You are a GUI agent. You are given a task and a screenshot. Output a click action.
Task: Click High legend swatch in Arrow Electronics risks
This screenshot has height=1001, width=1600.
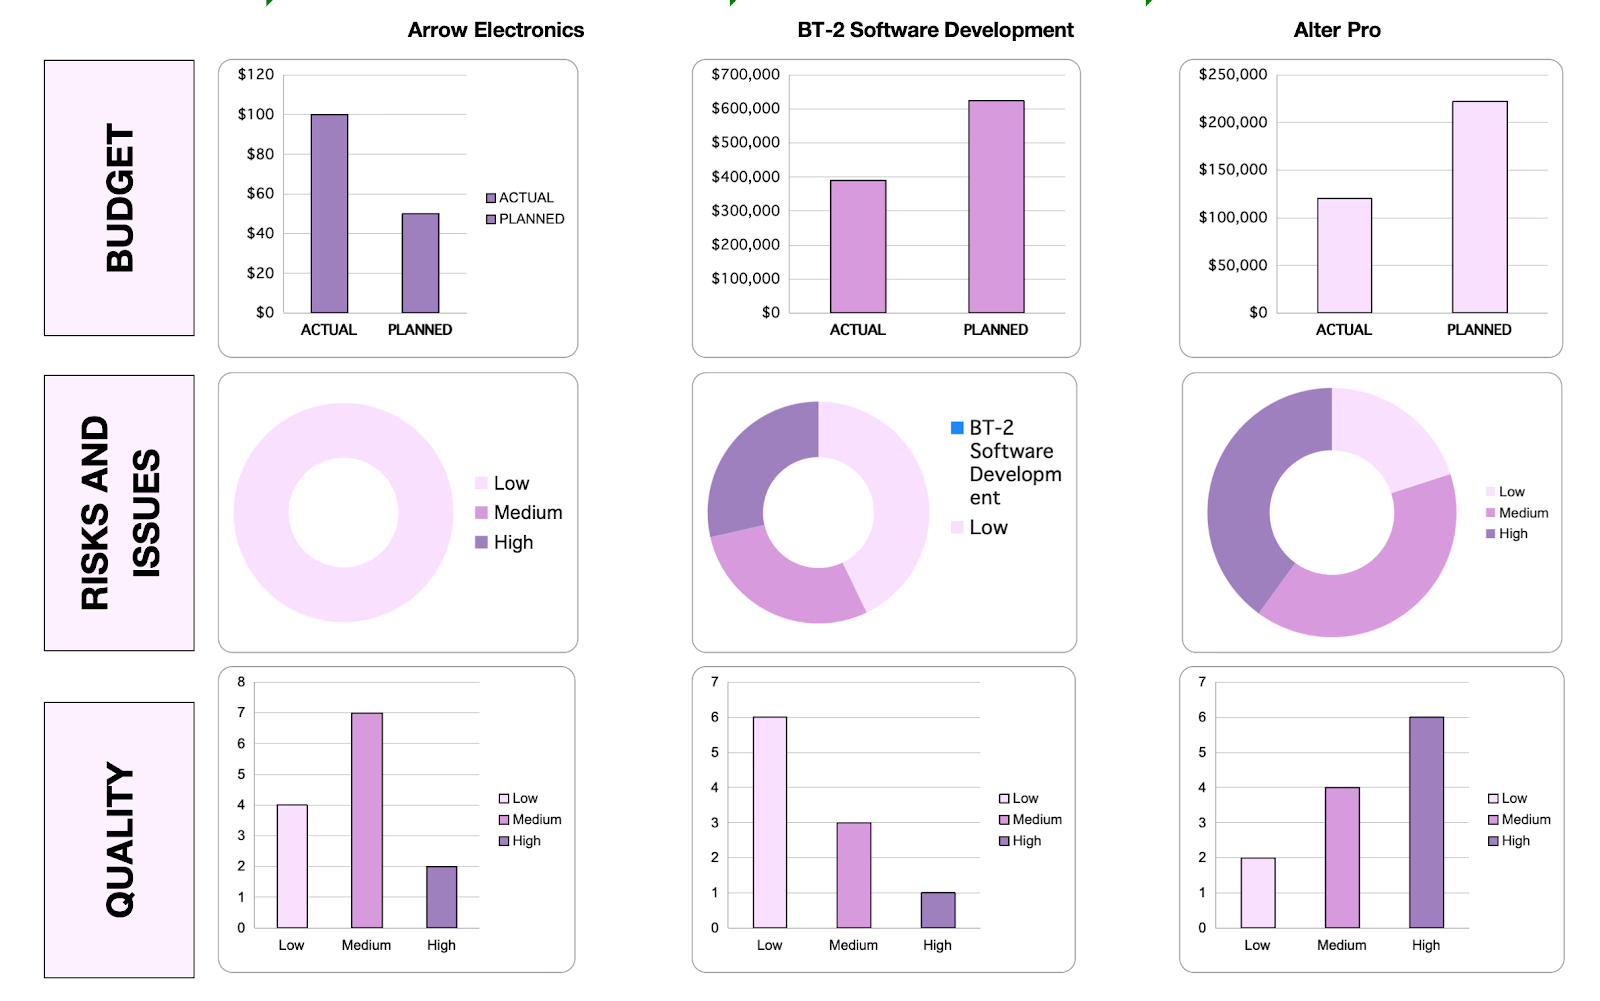point(481,542)
